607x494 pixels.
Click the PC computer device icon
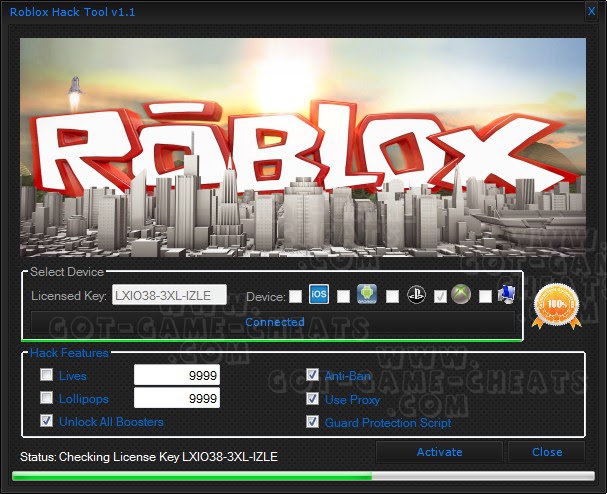[506, 295]
